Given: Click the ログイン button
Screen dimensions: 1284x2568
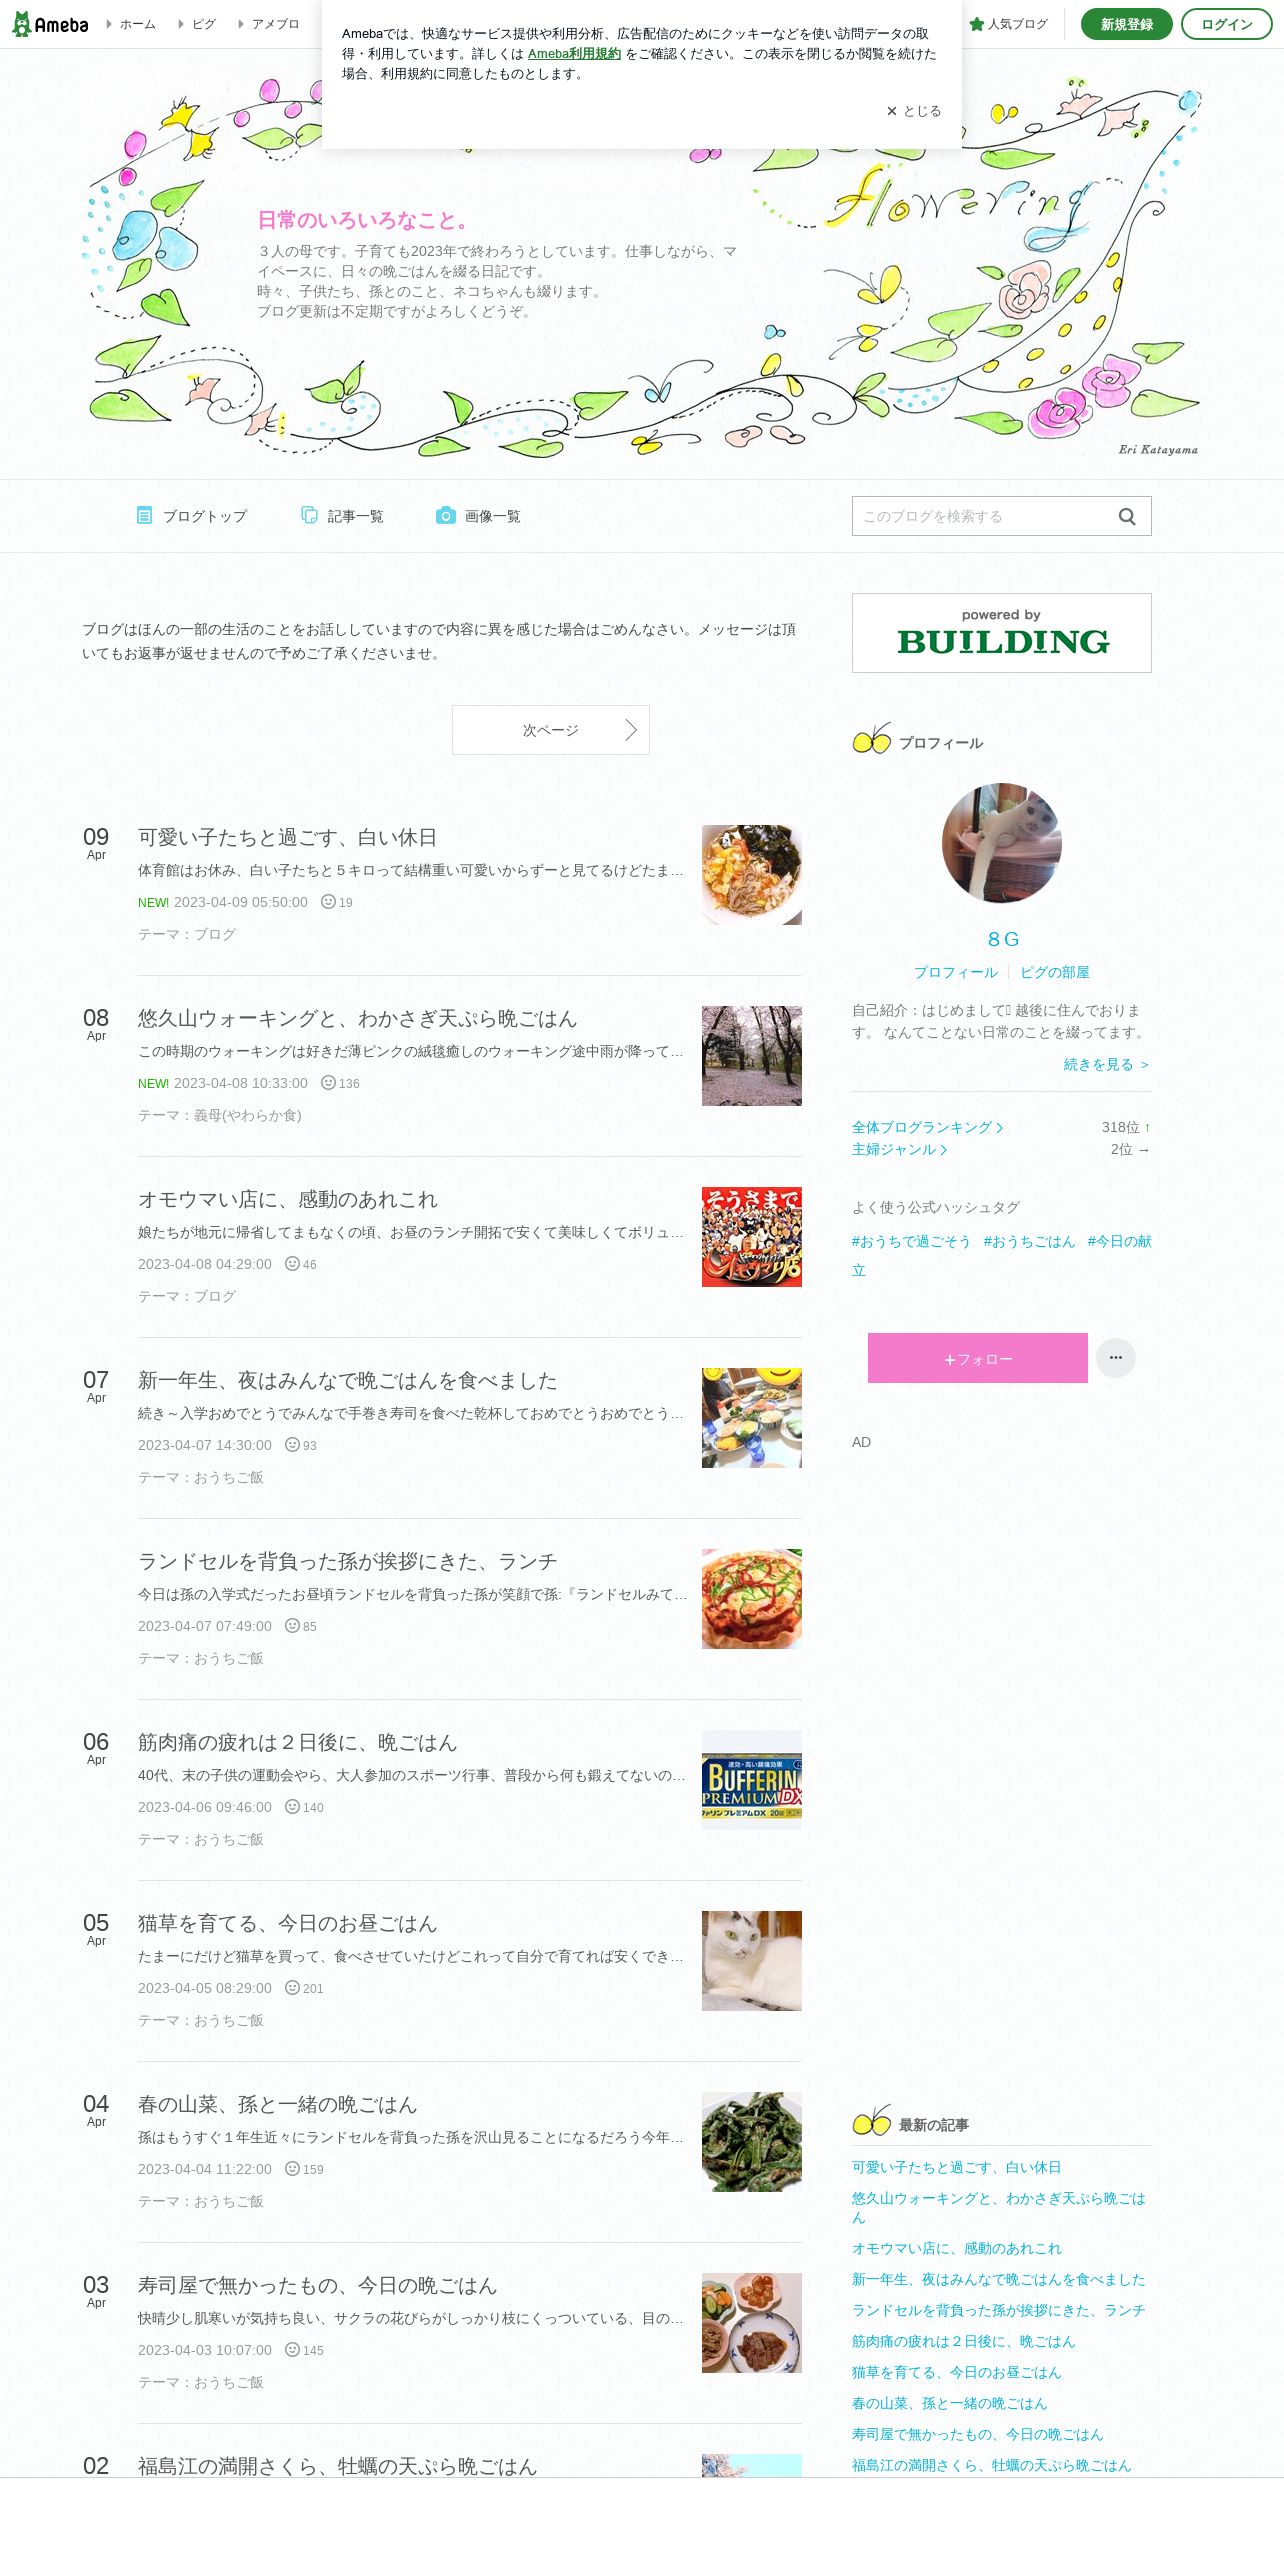Looking at the screenshot, I should pyautogui.click(x=1227, y=24).
